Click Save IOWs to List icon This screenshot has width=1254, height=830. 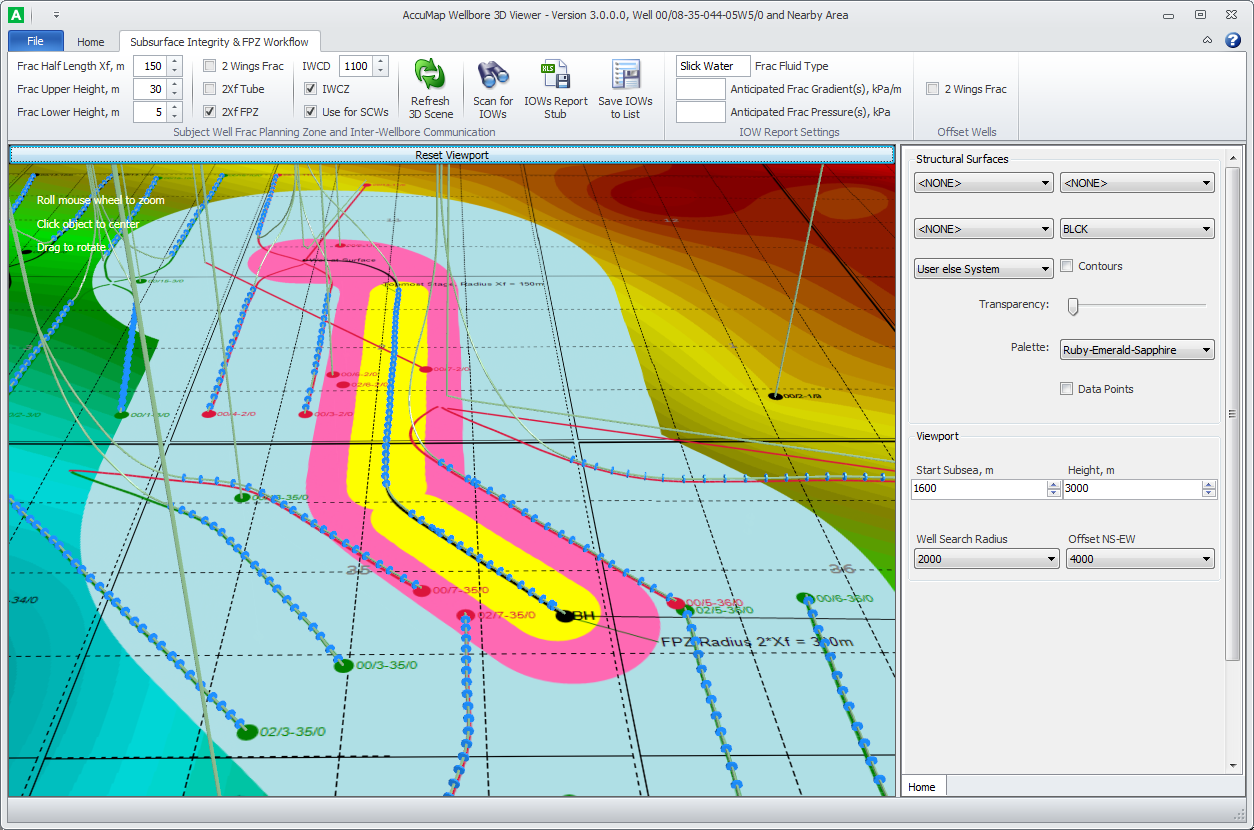625,76
